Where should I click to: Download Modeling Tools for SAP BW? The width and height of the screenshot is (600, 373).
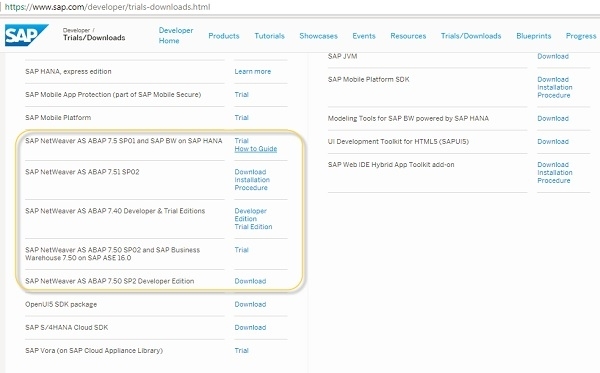(x=553, y=119)
